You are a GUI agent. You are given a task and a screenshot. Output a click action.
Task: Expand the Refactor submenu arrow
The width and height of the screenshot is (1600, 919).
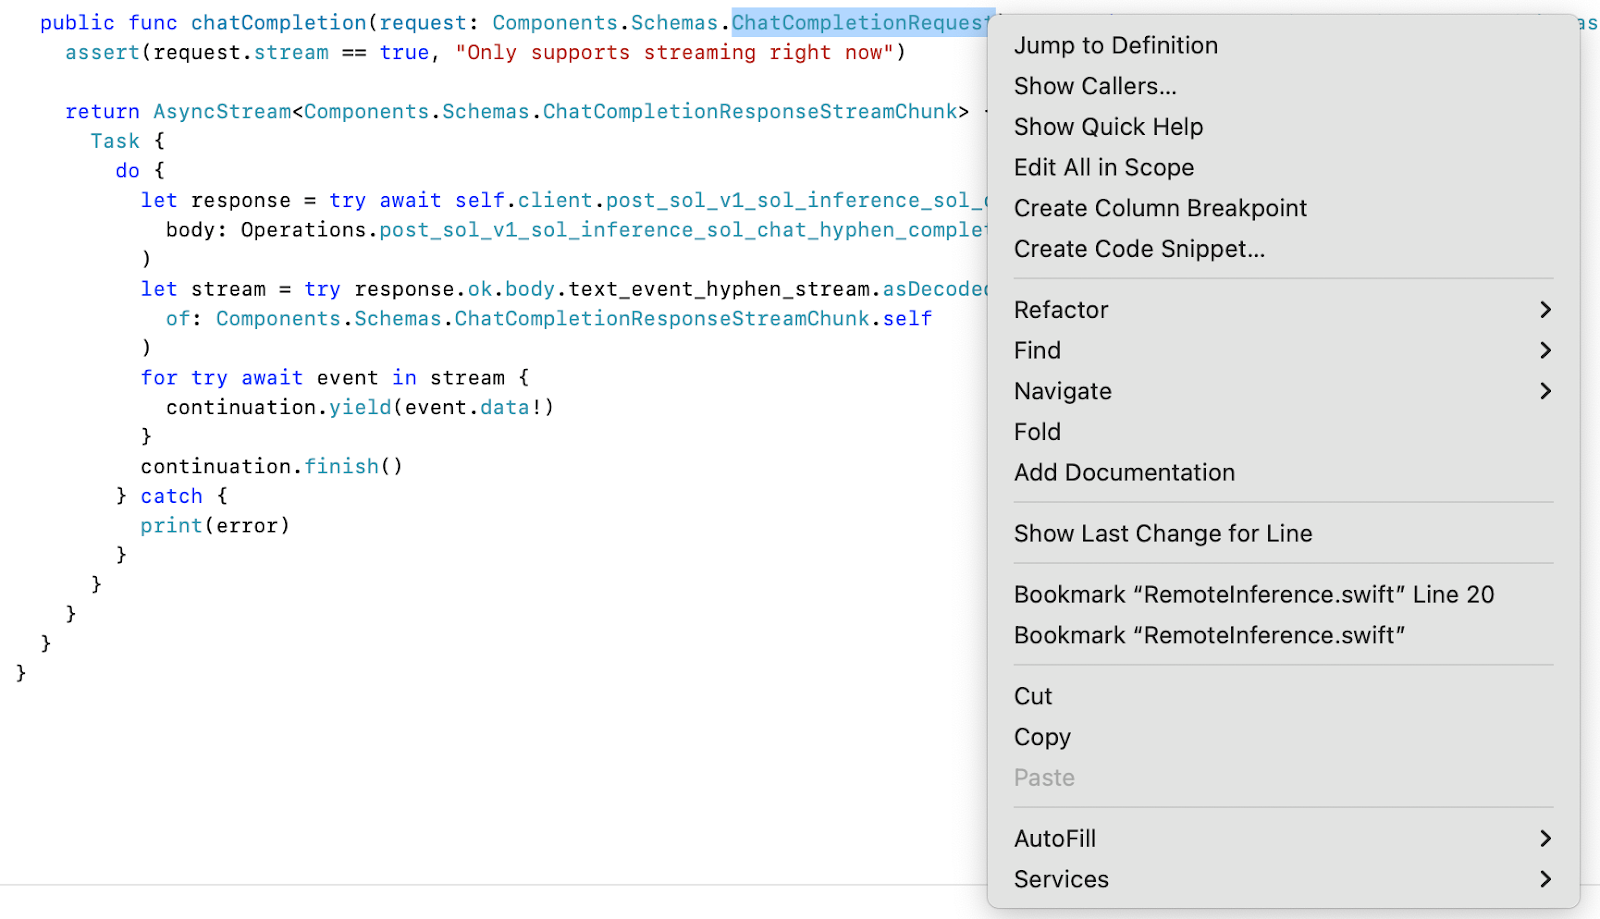coord(1545,310)
